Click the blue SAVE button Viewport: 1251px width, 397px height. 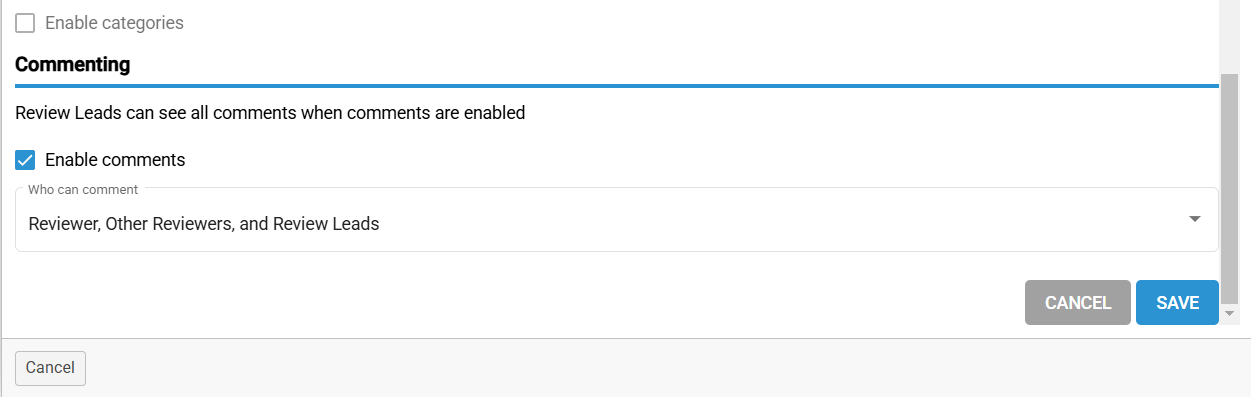(x=1177, y=303)
